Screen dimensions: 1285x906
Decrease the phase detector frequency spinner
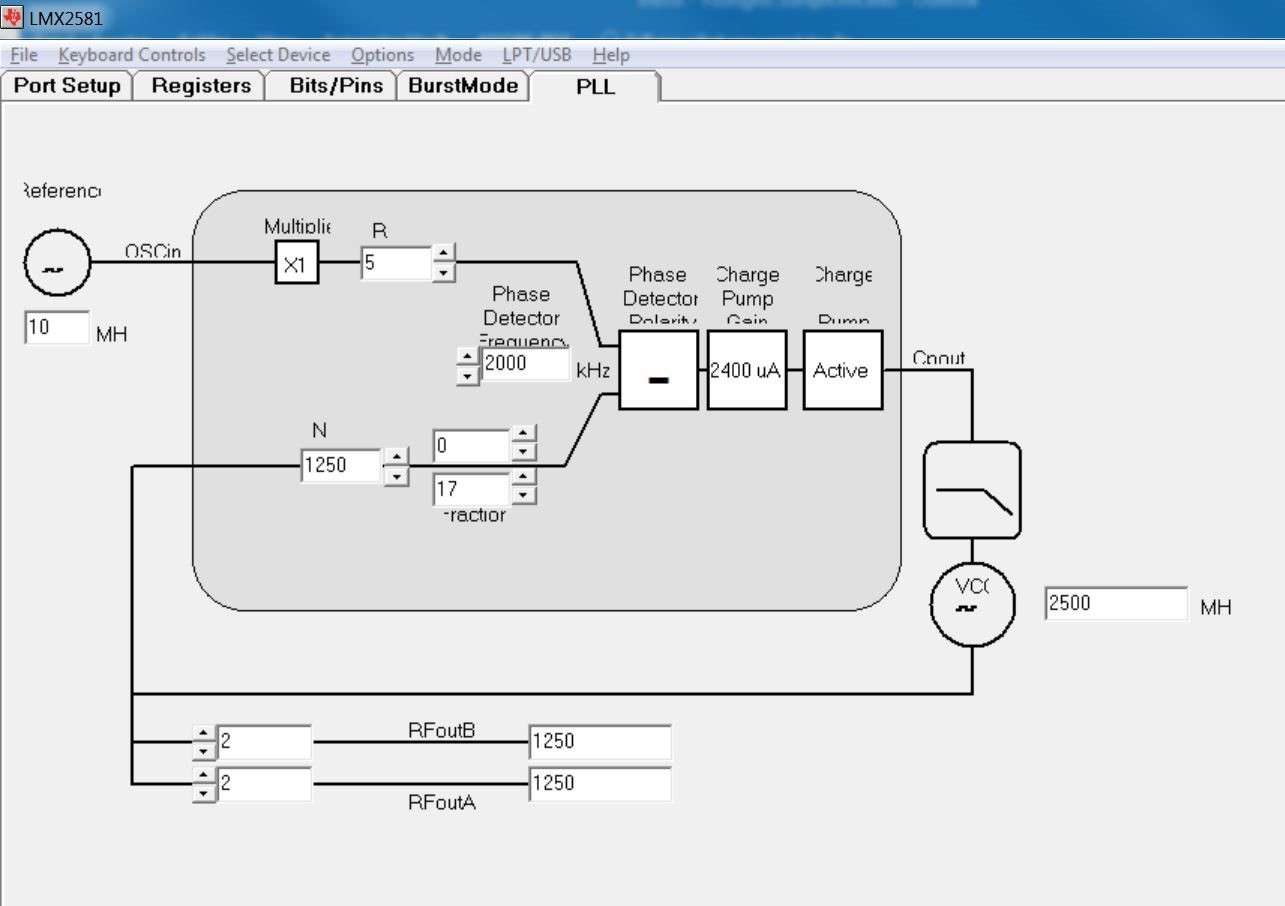point(466,376)
